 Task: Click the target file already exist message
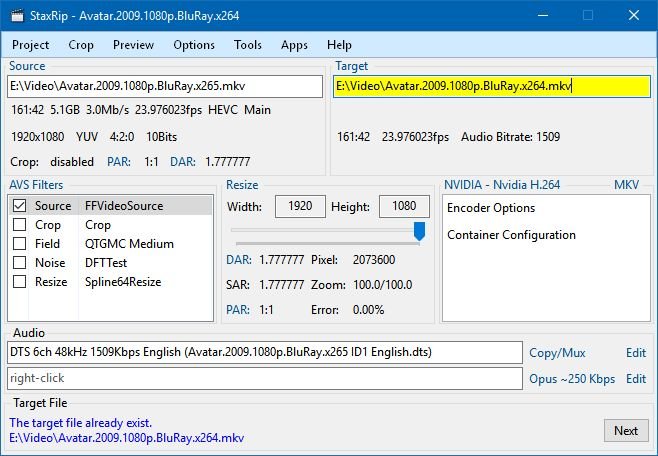pos(81,423)
